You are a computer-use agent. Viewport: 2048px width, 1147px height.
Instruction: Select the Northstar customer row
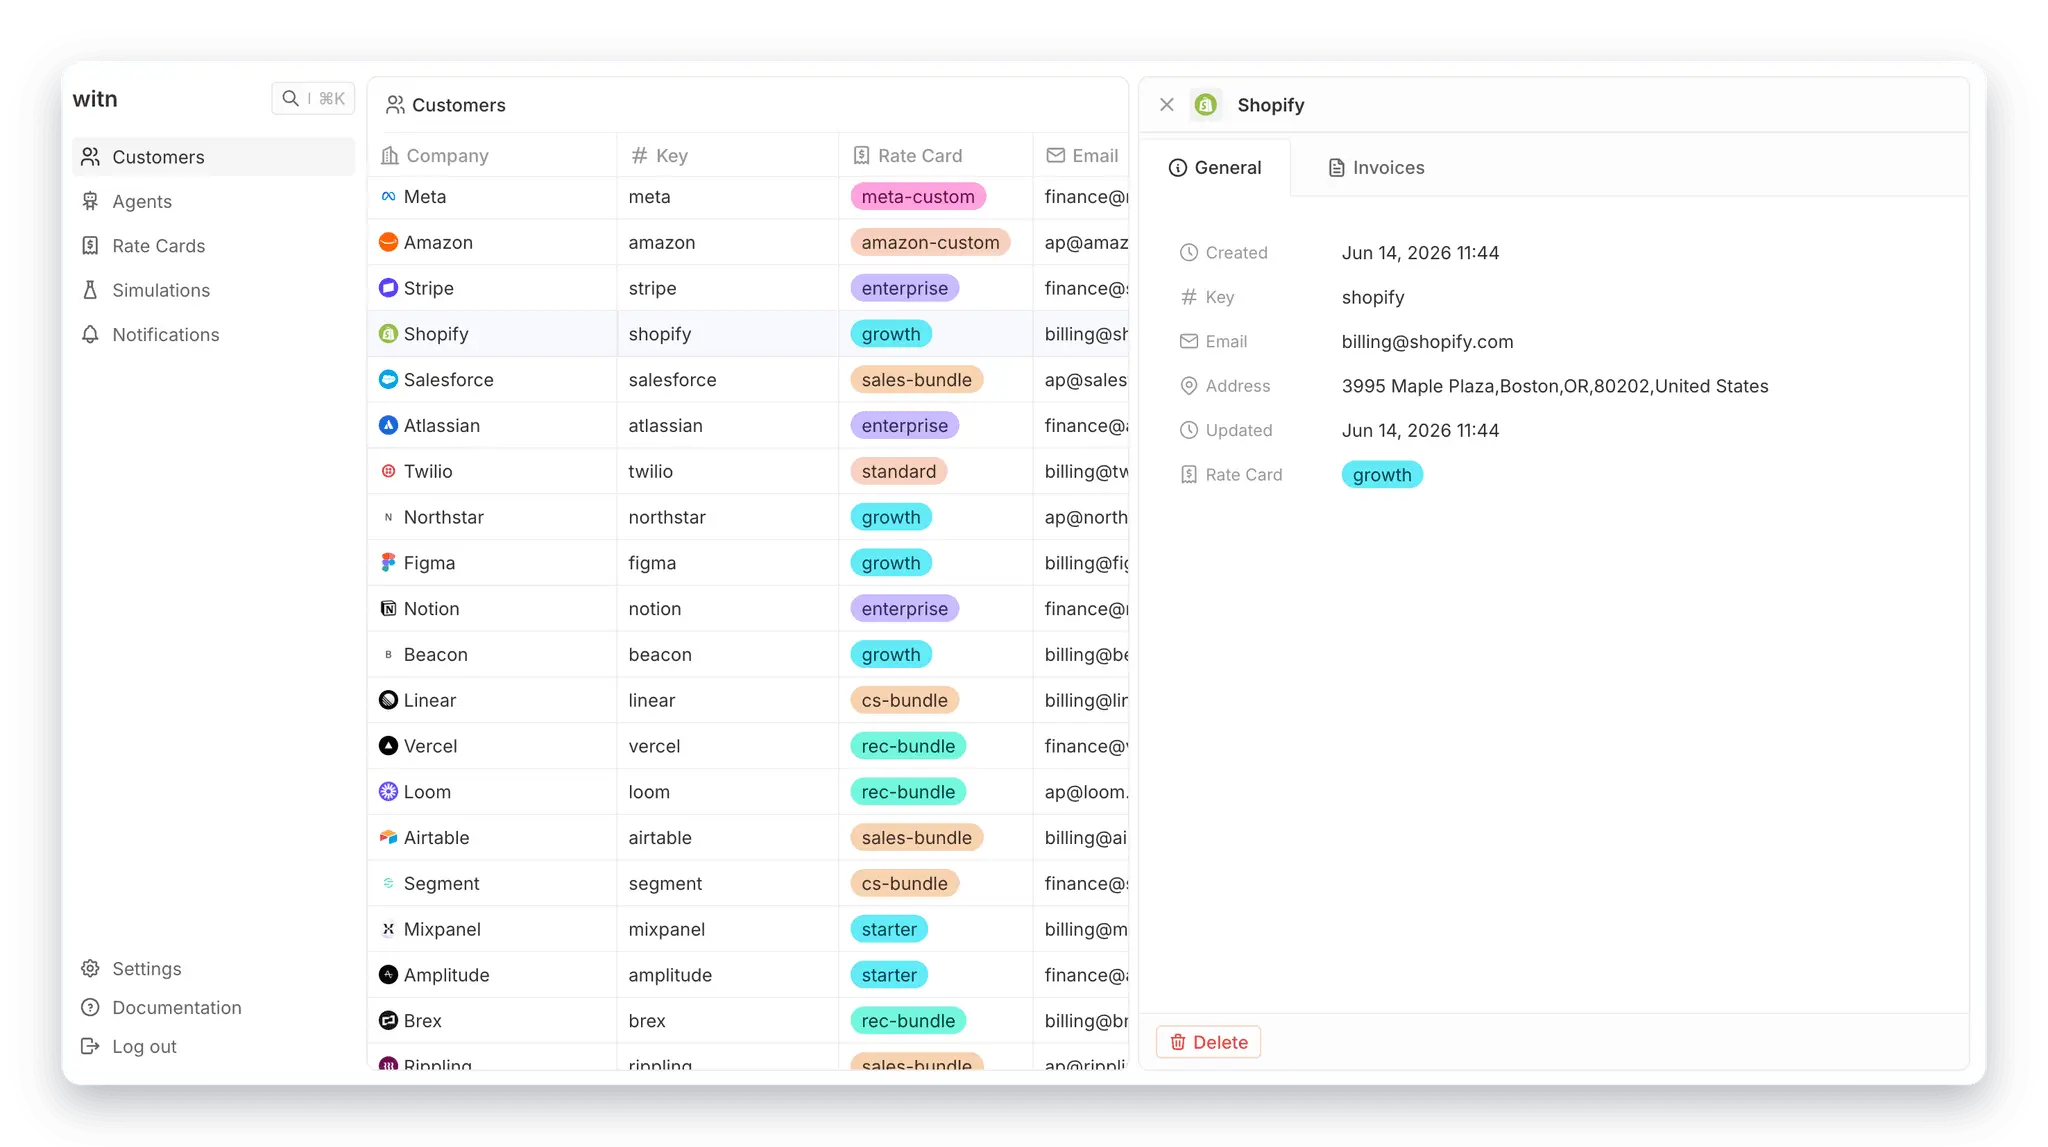click(x=748, y=517)
